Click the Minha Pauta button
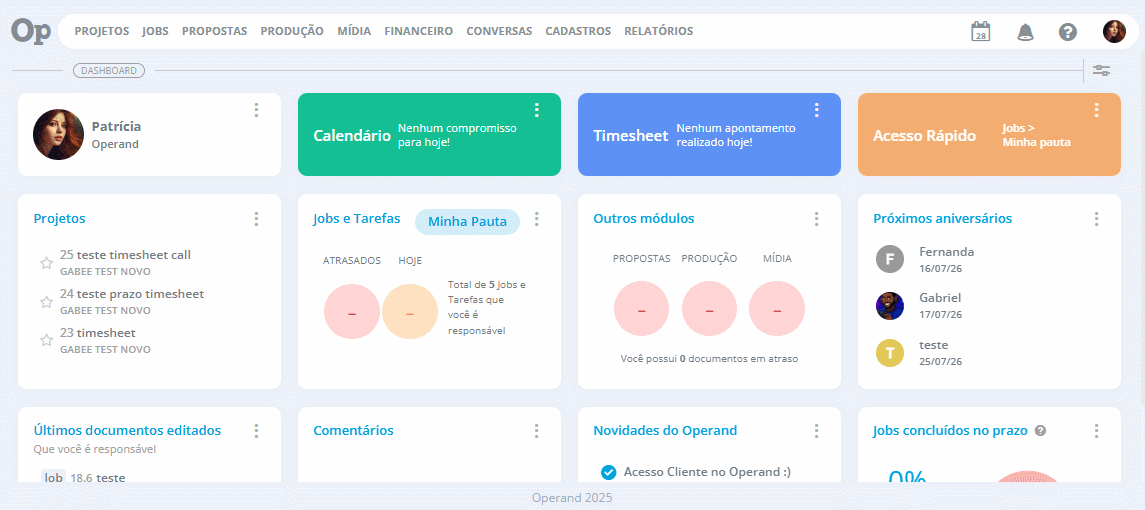 467,222
